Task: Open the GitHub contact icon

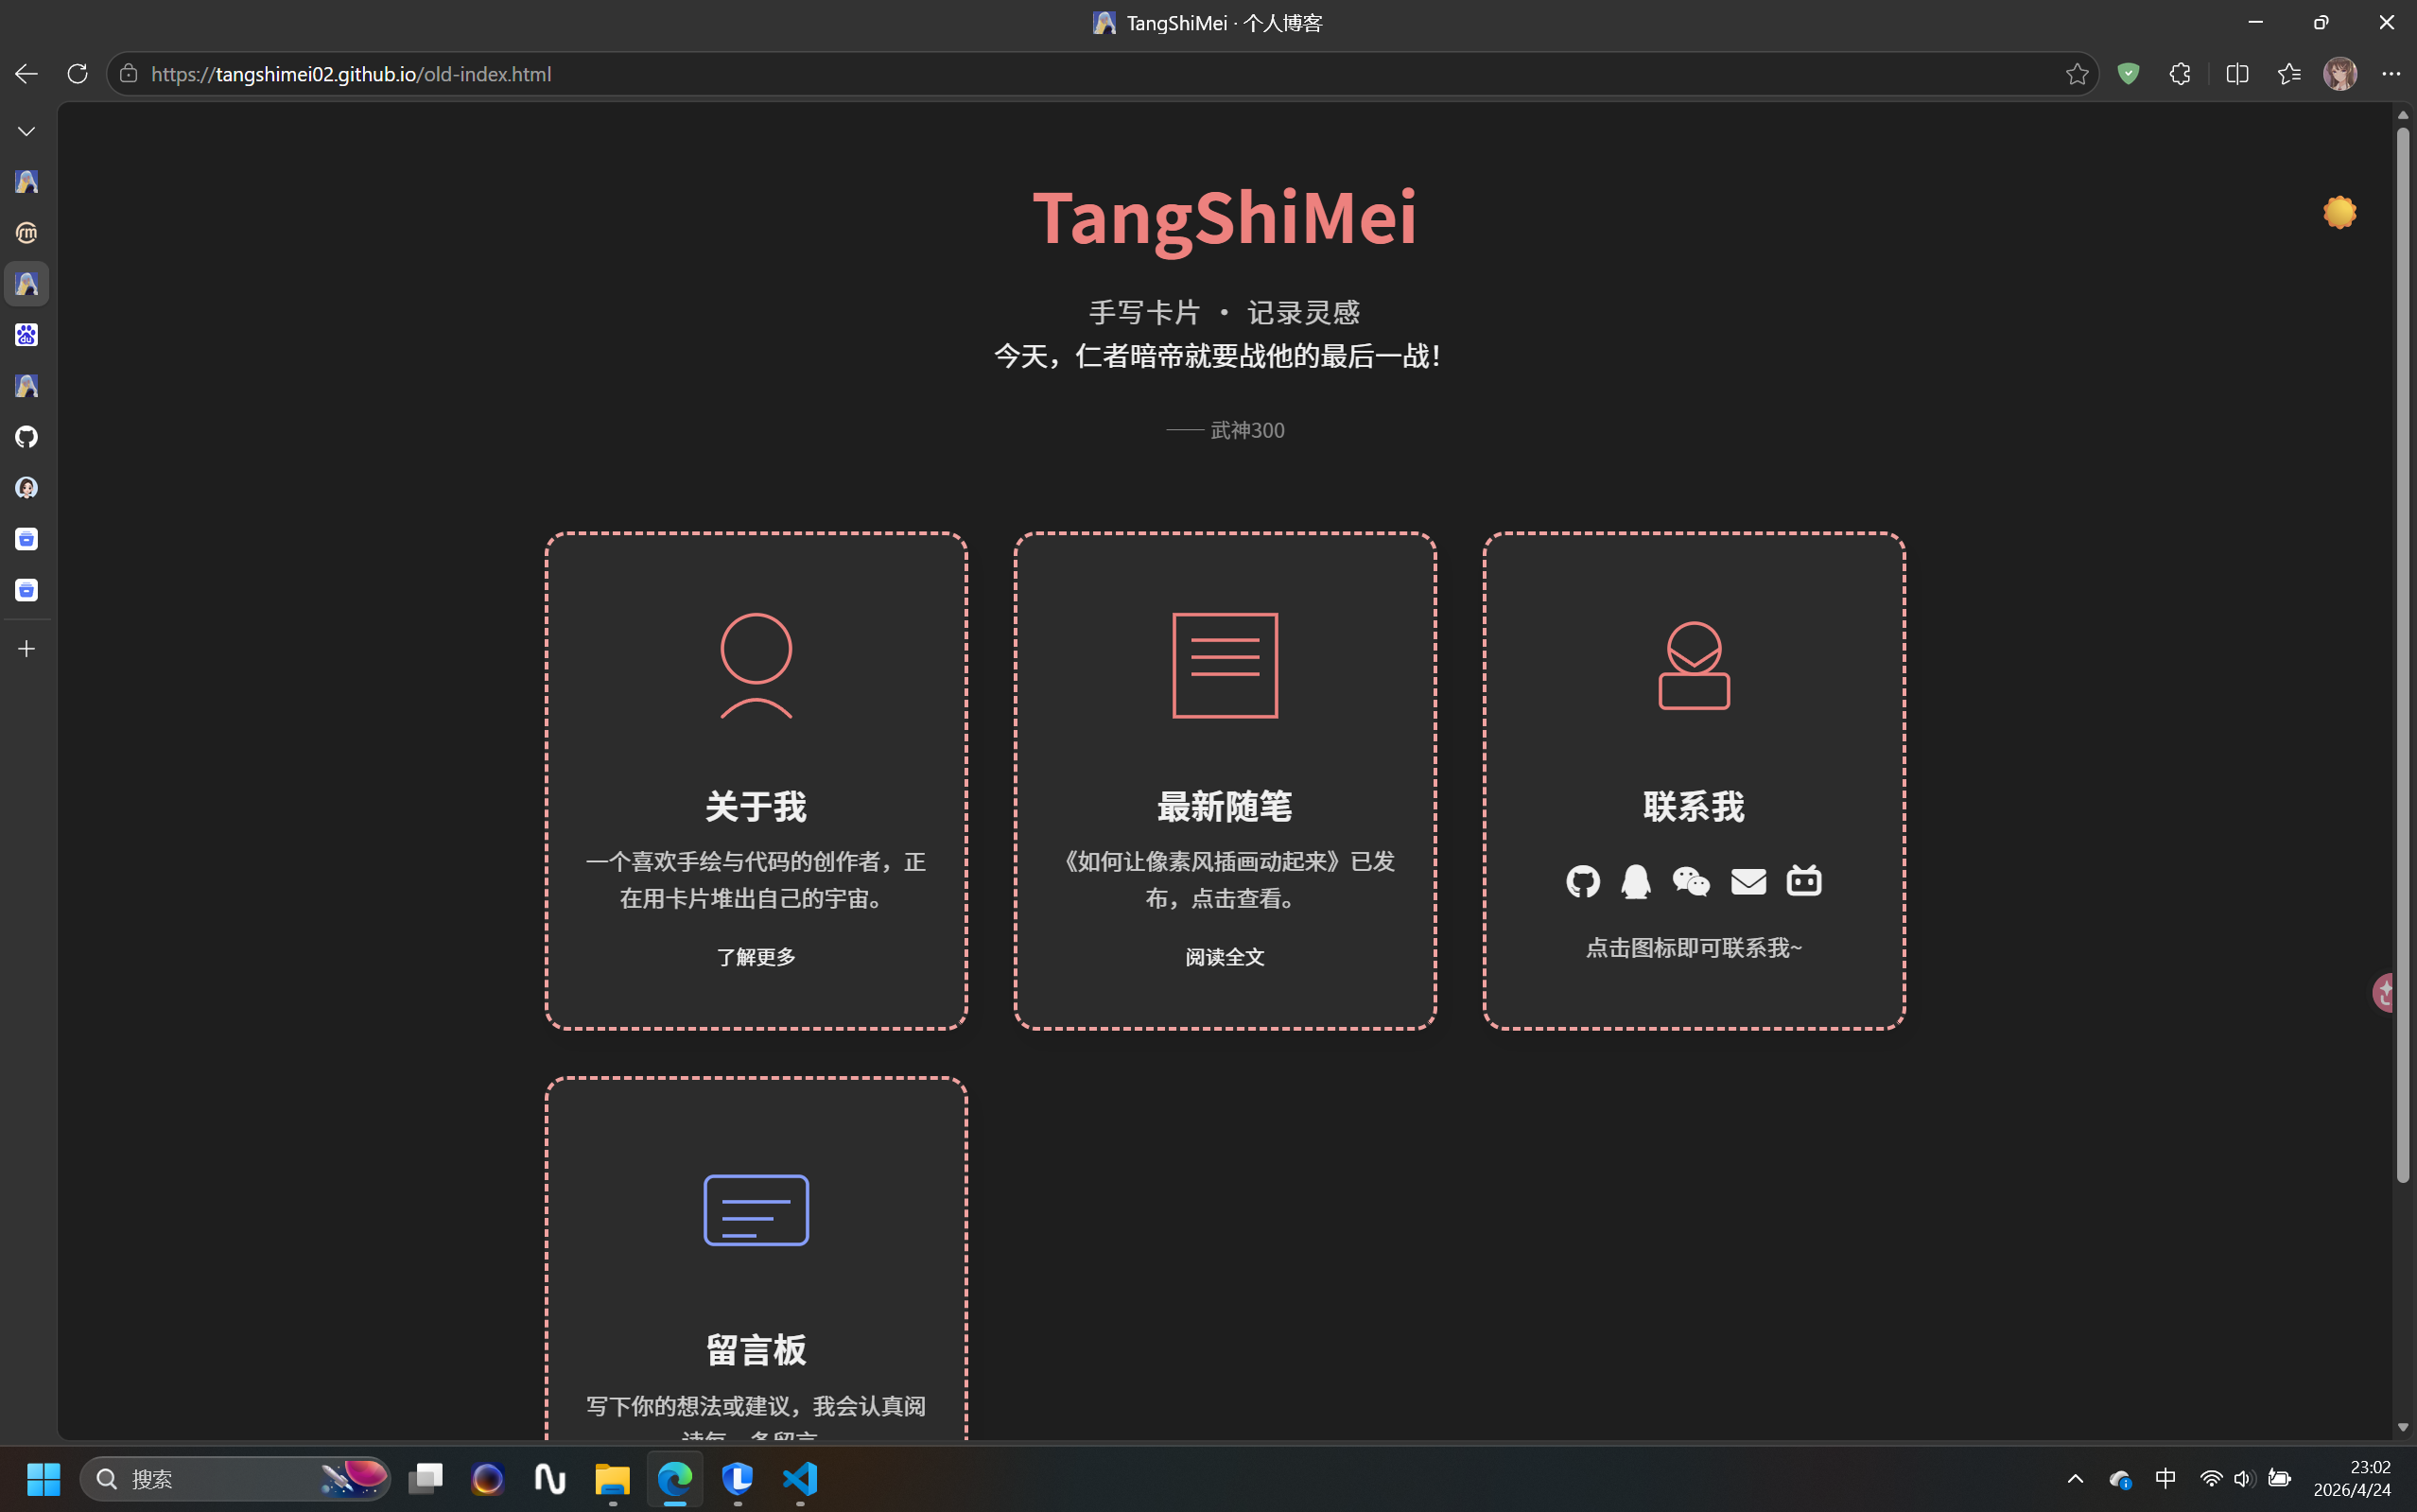Action: pos(1583,881)
